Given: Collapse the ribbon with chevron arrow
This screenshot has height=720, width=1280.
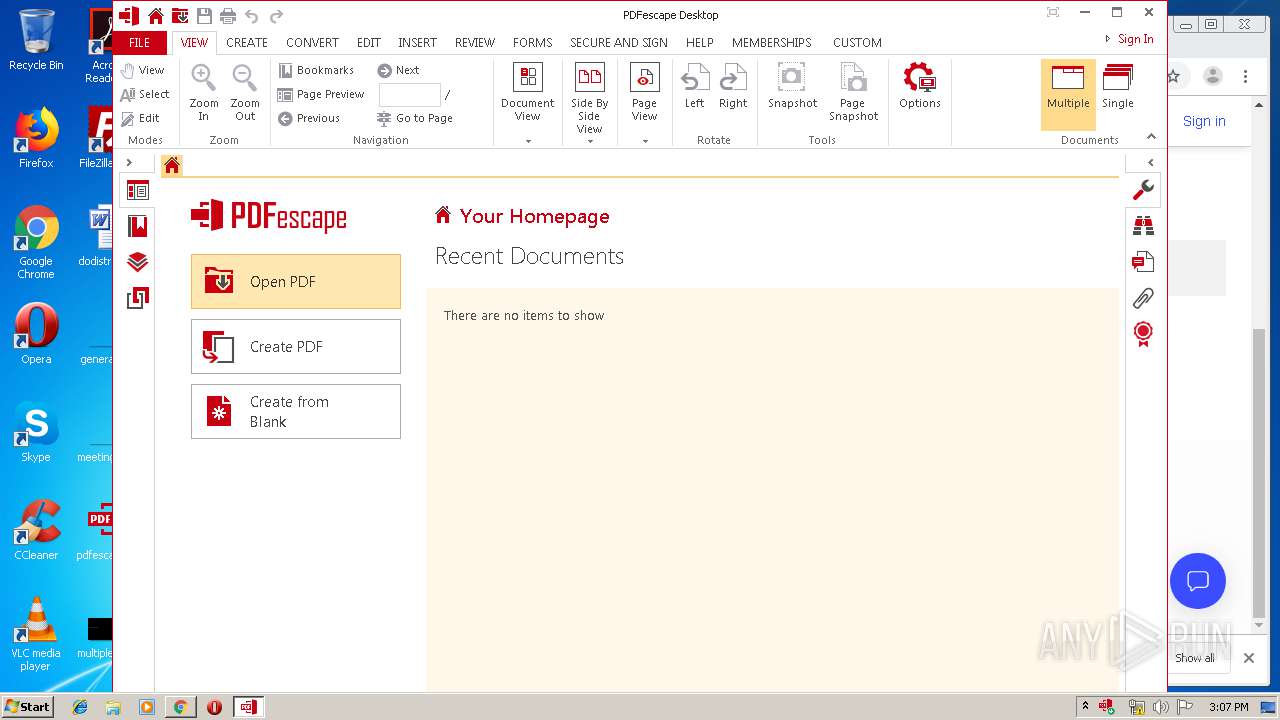Looking at the screenshot, I should 1151,137.
